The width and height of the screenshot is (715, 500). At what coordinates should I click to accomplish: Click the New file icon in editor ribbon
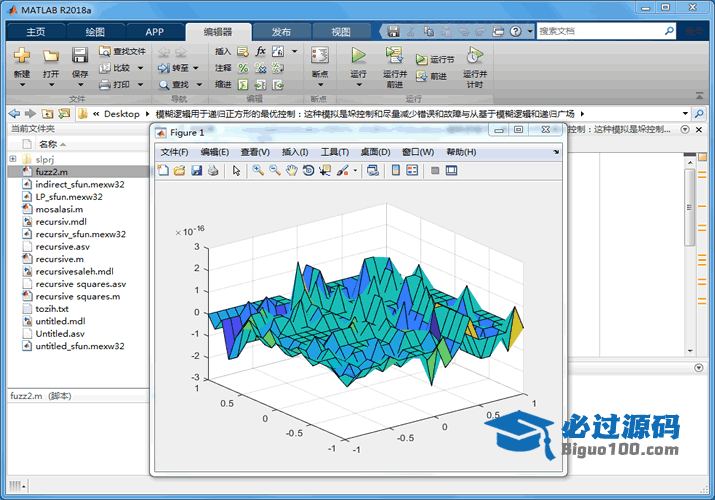[x=21, y=55]
